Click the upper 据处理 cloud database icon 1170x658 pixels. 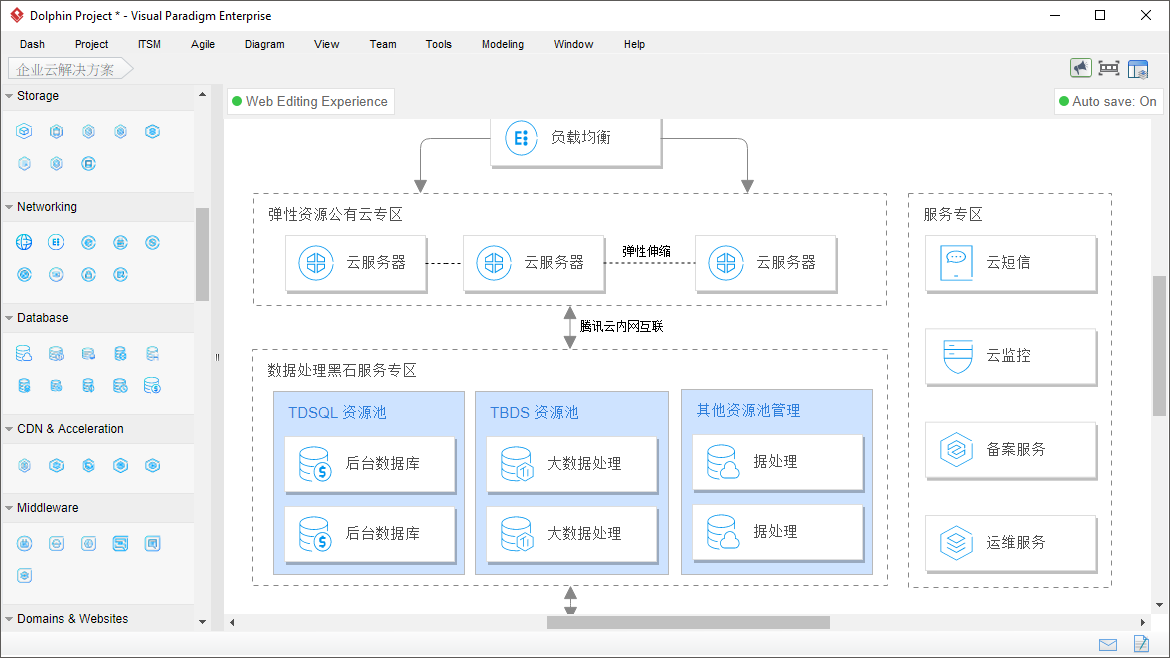[x=723, y=462]
